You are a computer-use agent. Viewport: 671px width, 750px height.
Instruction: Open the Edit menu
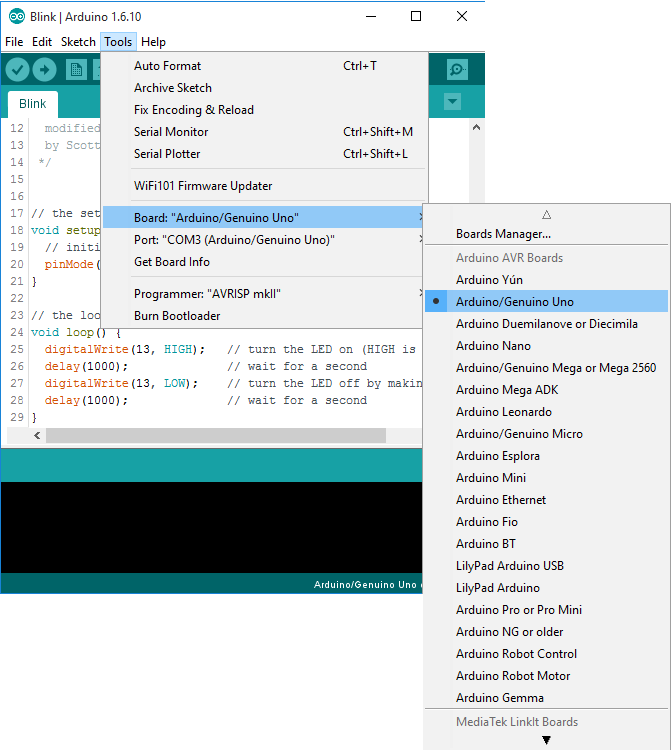pos(42,42)
